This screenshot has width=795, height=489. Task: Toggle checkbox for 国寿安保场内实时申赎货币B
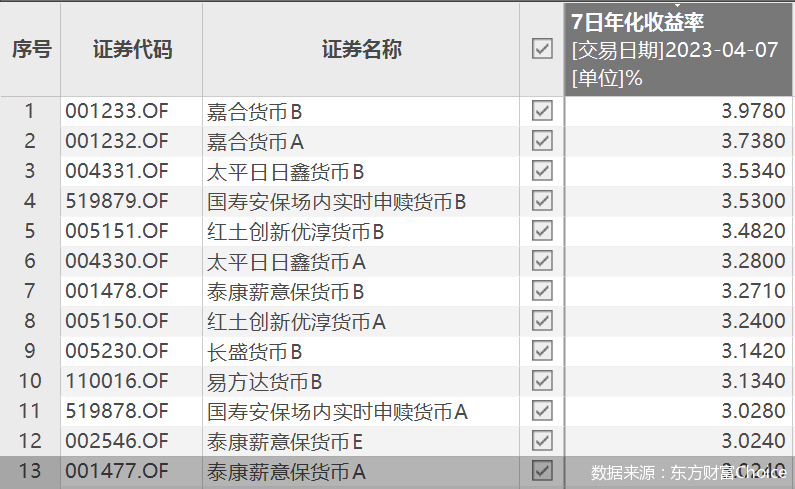tap(542, 201)
